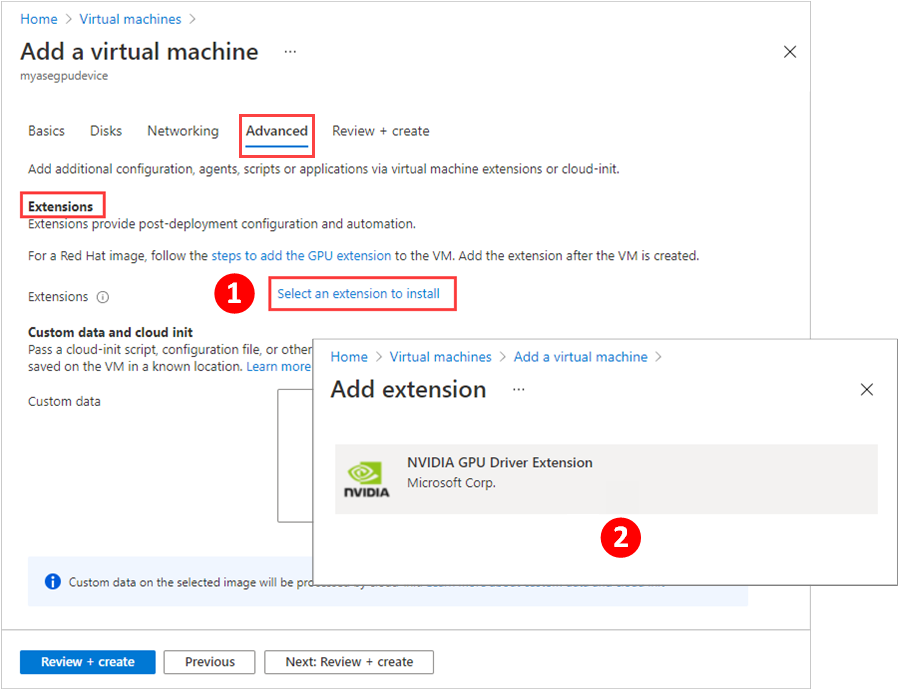Open the ellipsis menu beside Add extension

pos(518,390)
